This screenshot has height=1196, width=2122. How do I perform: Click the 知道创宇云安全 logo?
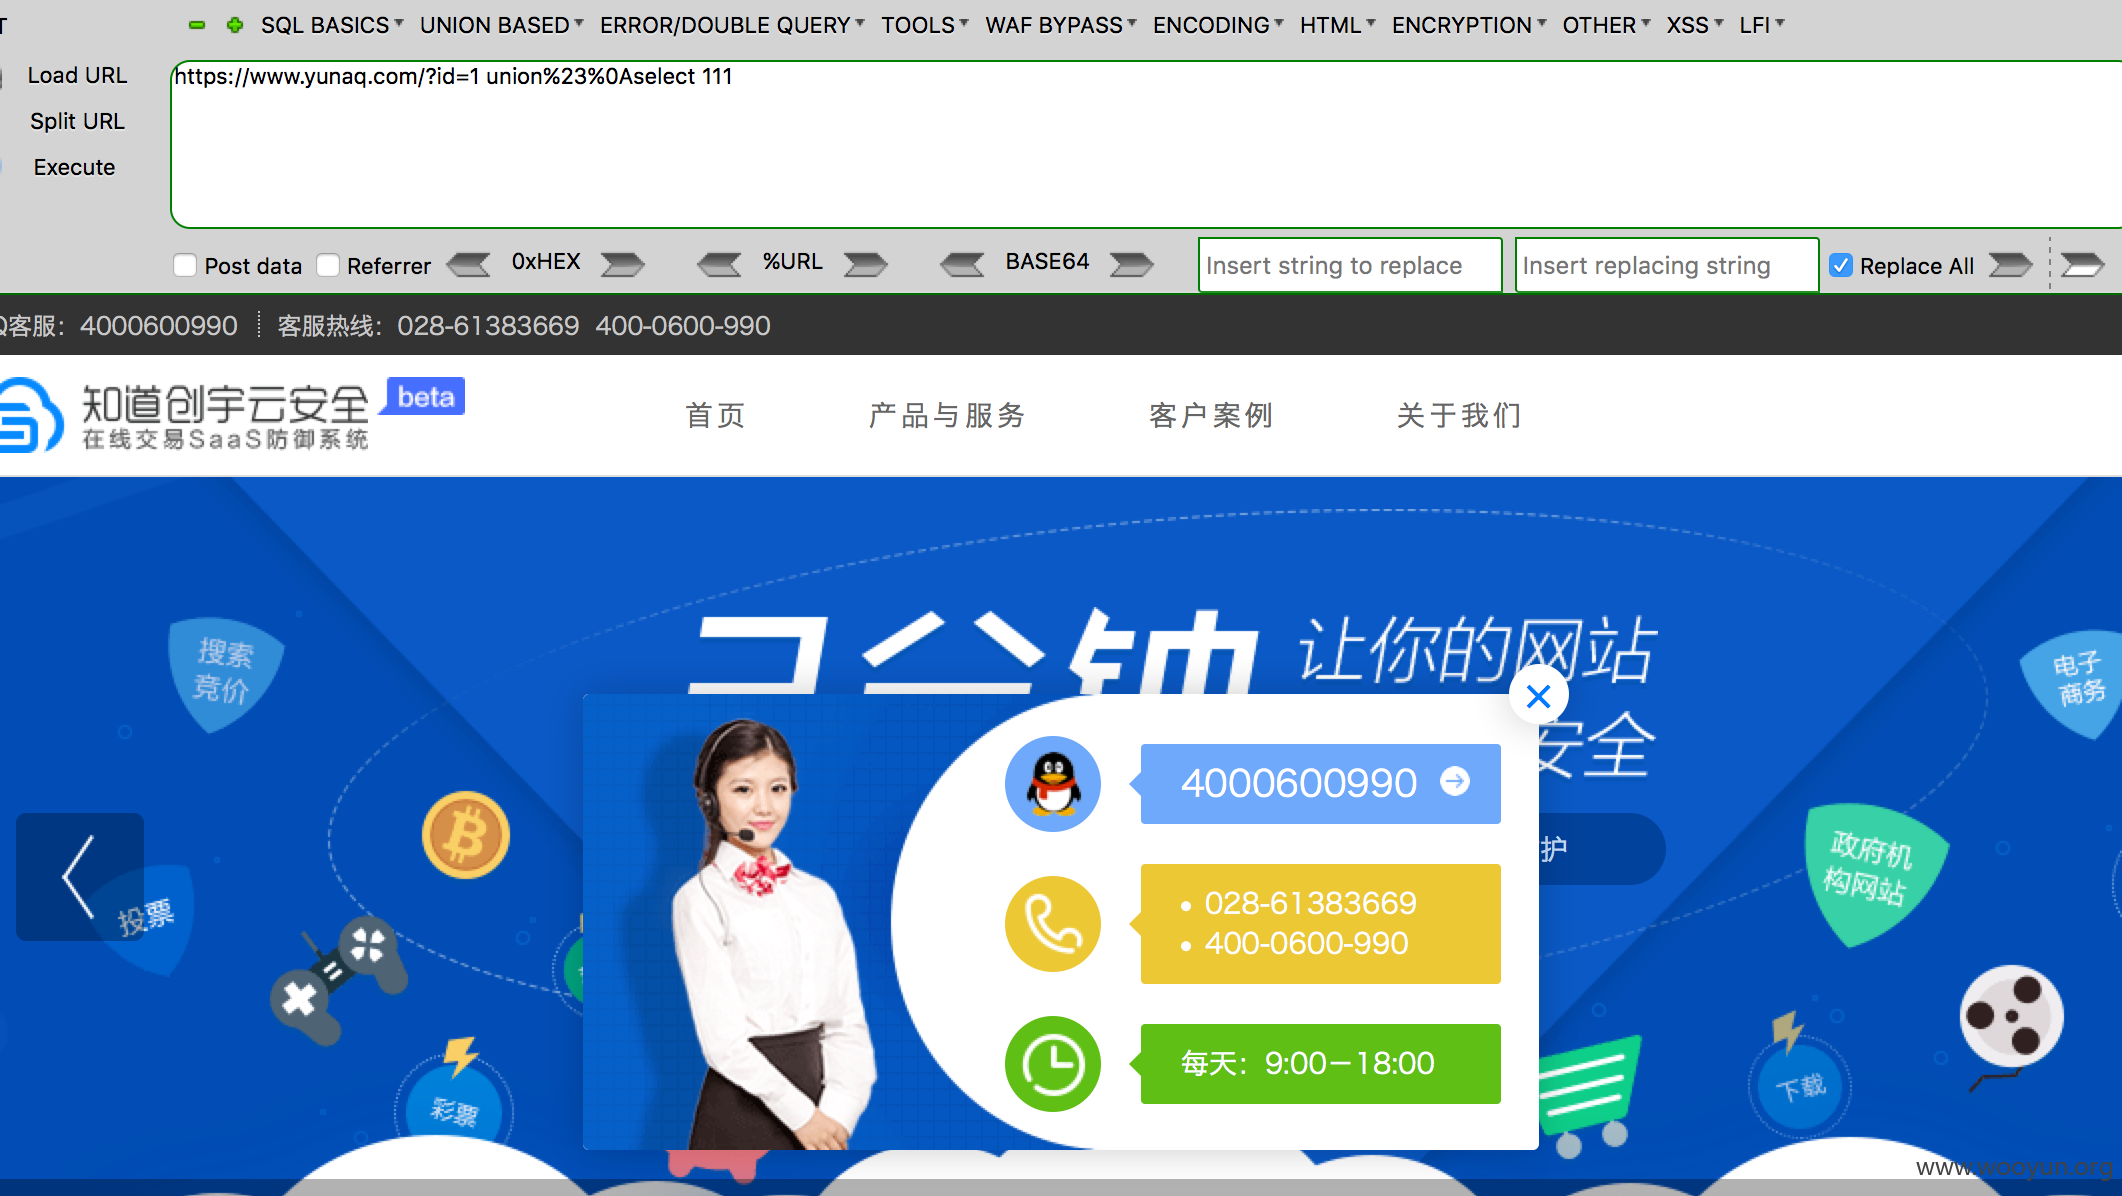click(185, 415)
